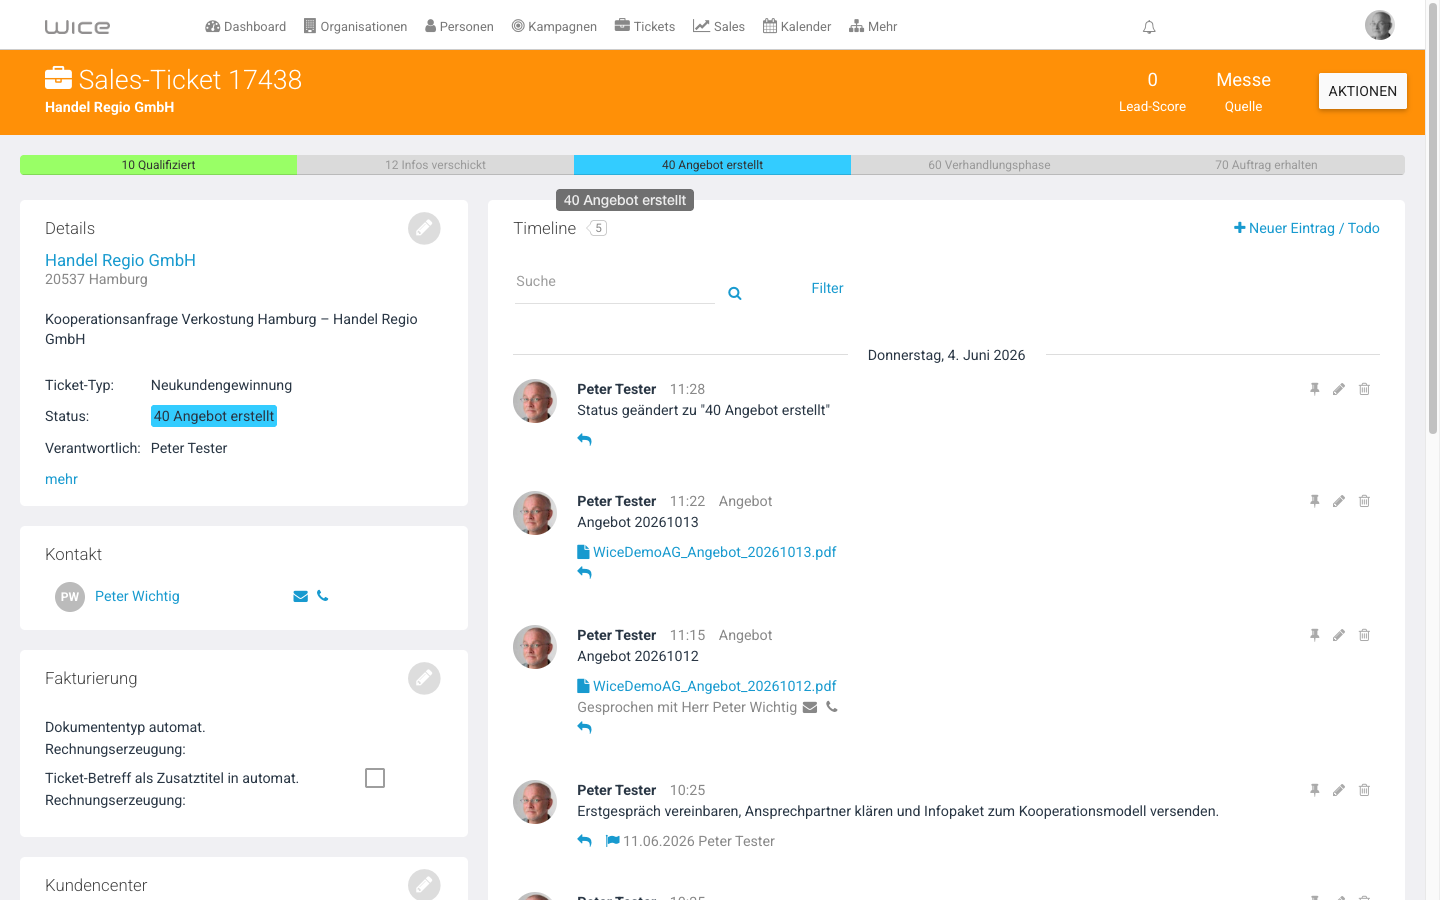Pin the Angebot 20261013 entry

click(1315, 501)
